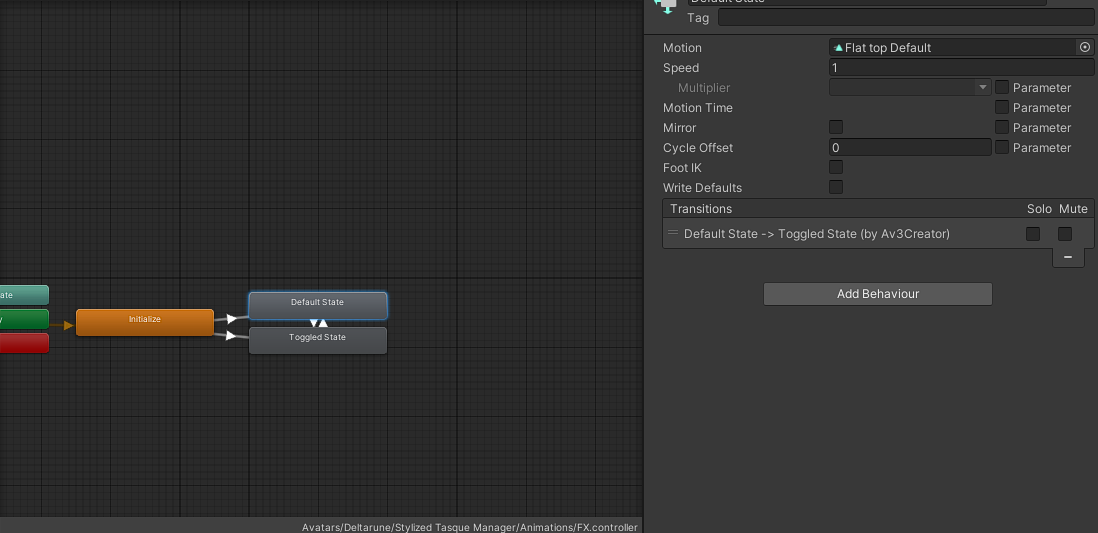Select the red Exit node
1098x533 pixels.
(24, 343)
